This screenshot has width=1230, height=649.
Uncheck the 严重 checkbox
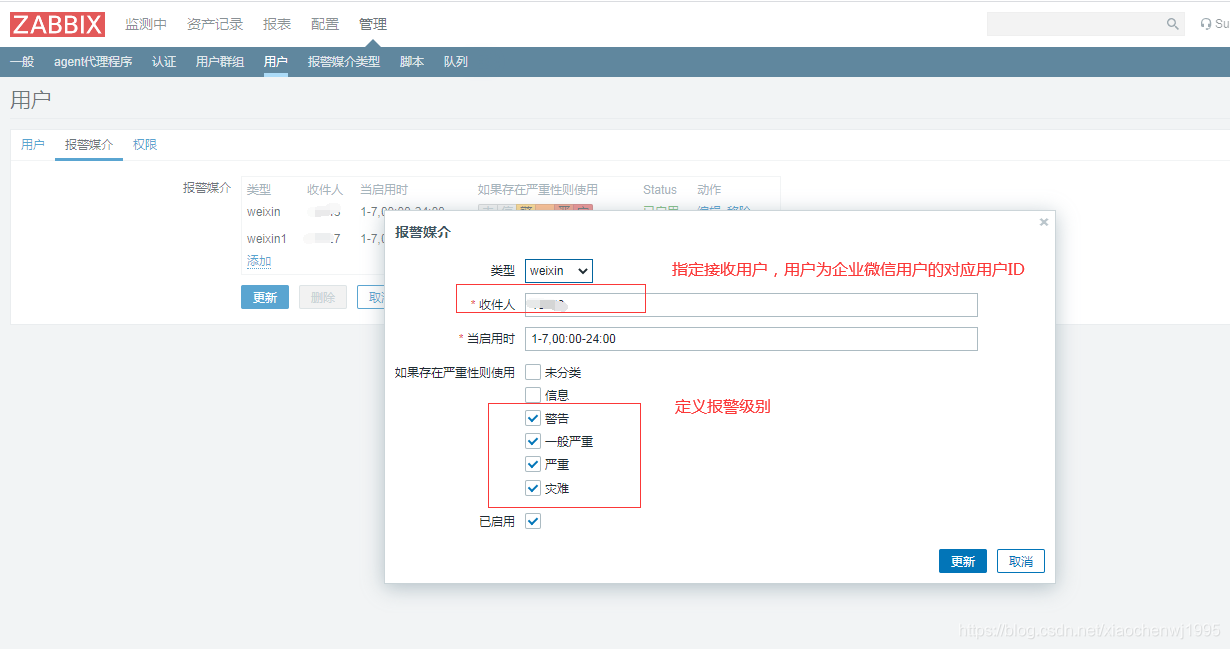coord(533,464)
